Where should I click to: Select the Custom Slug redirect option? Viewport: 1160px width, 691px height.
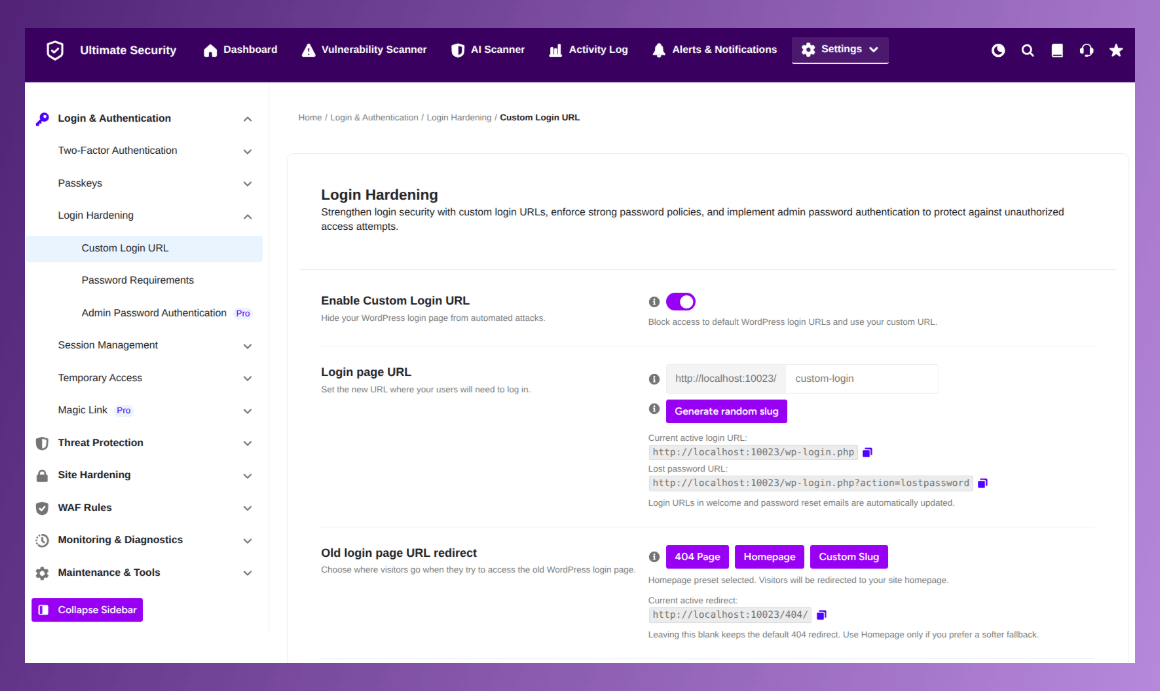[849, 557]
